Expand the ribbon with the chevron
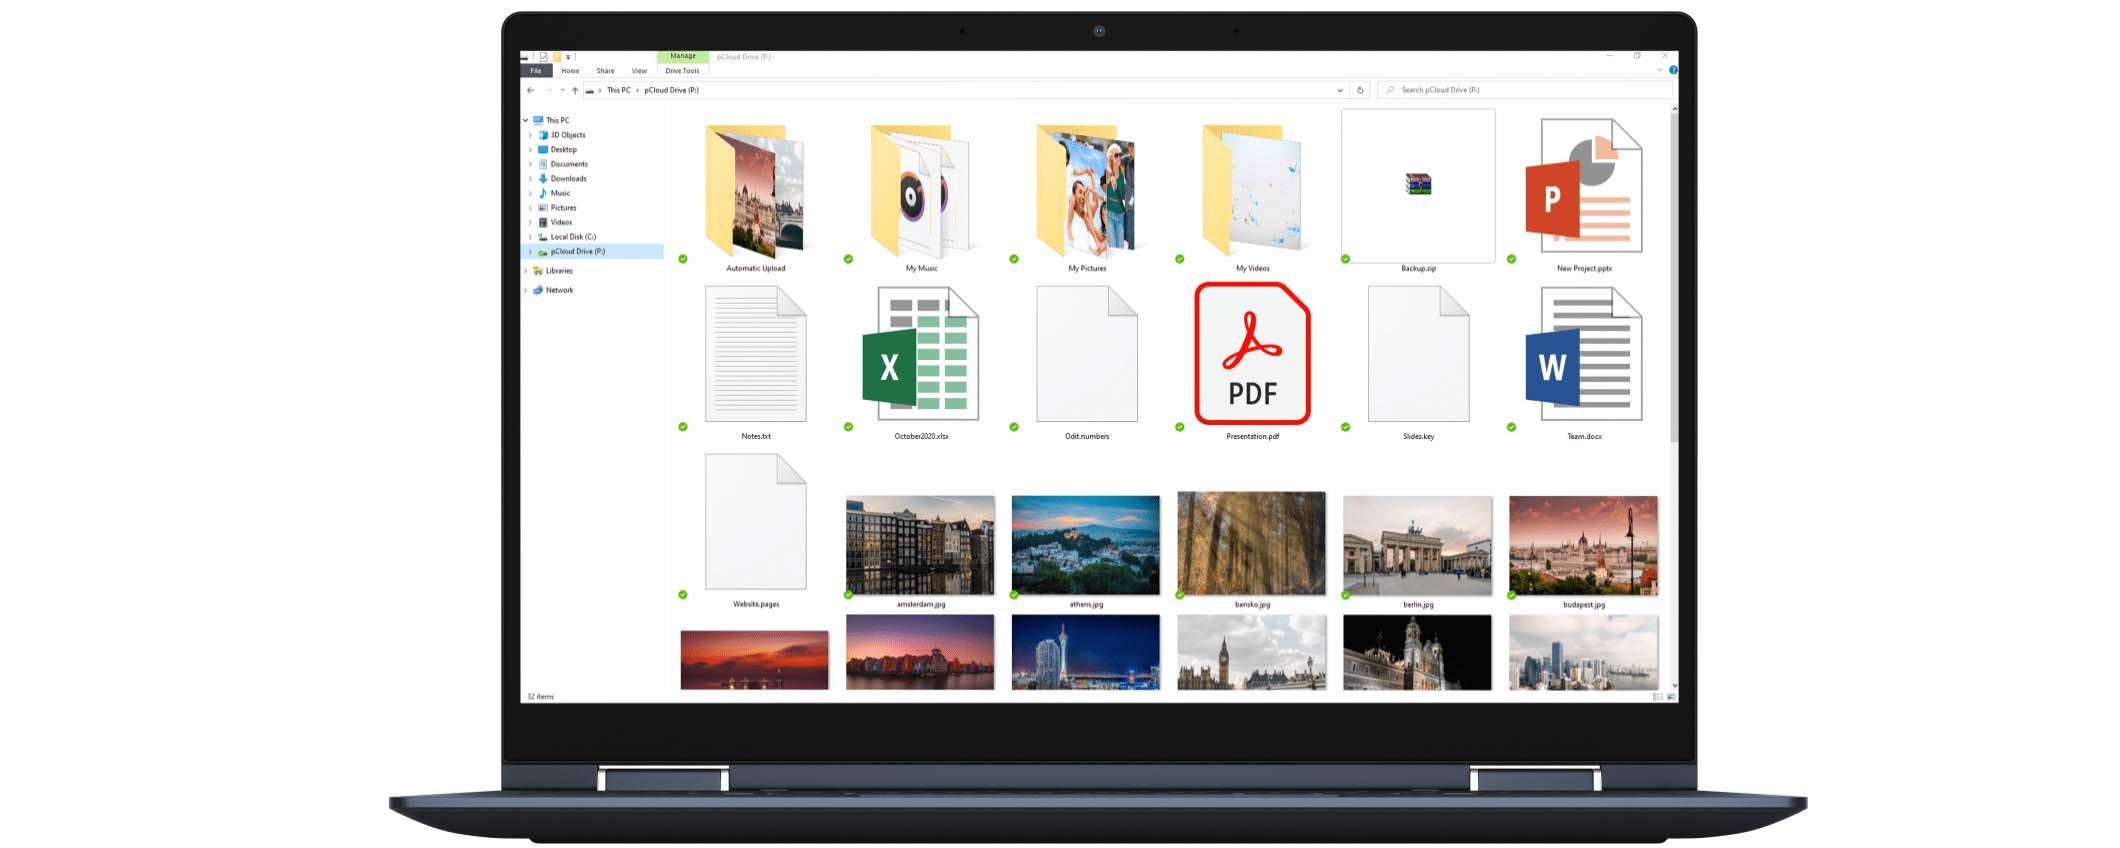2120x848 pixels. click(x=1660, y=70)
